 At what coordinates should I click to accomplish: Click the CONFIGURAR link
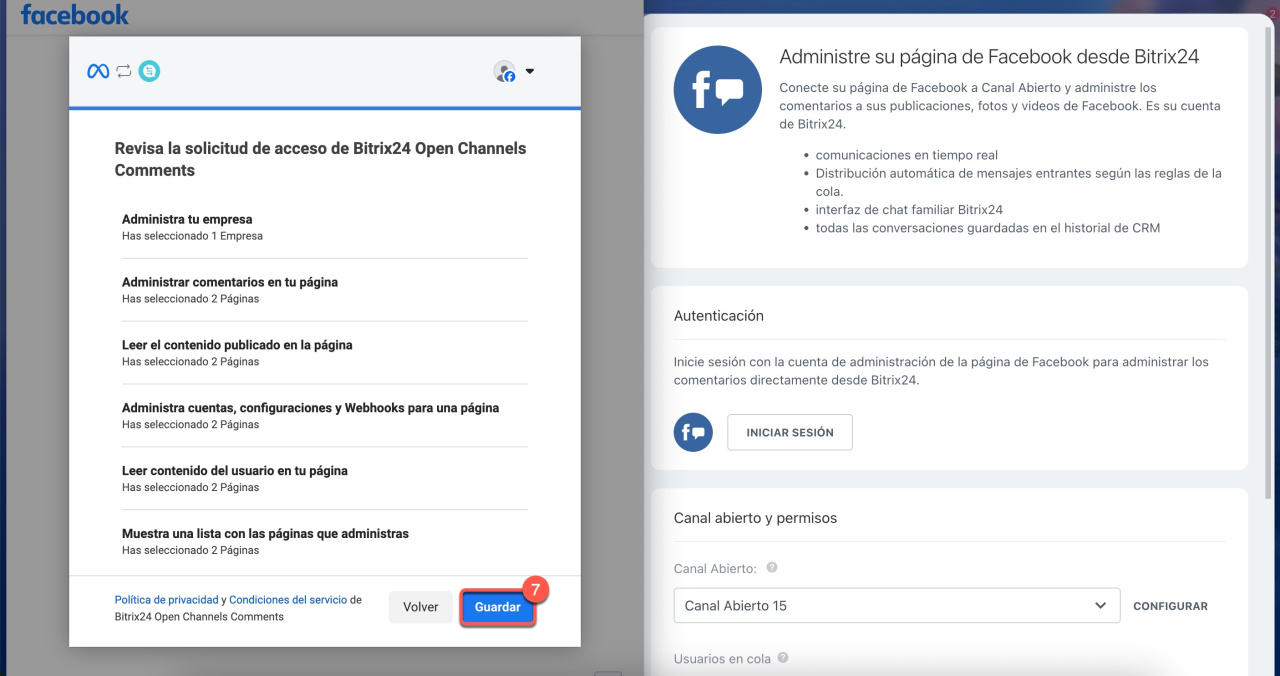(x=1170, y=606)
